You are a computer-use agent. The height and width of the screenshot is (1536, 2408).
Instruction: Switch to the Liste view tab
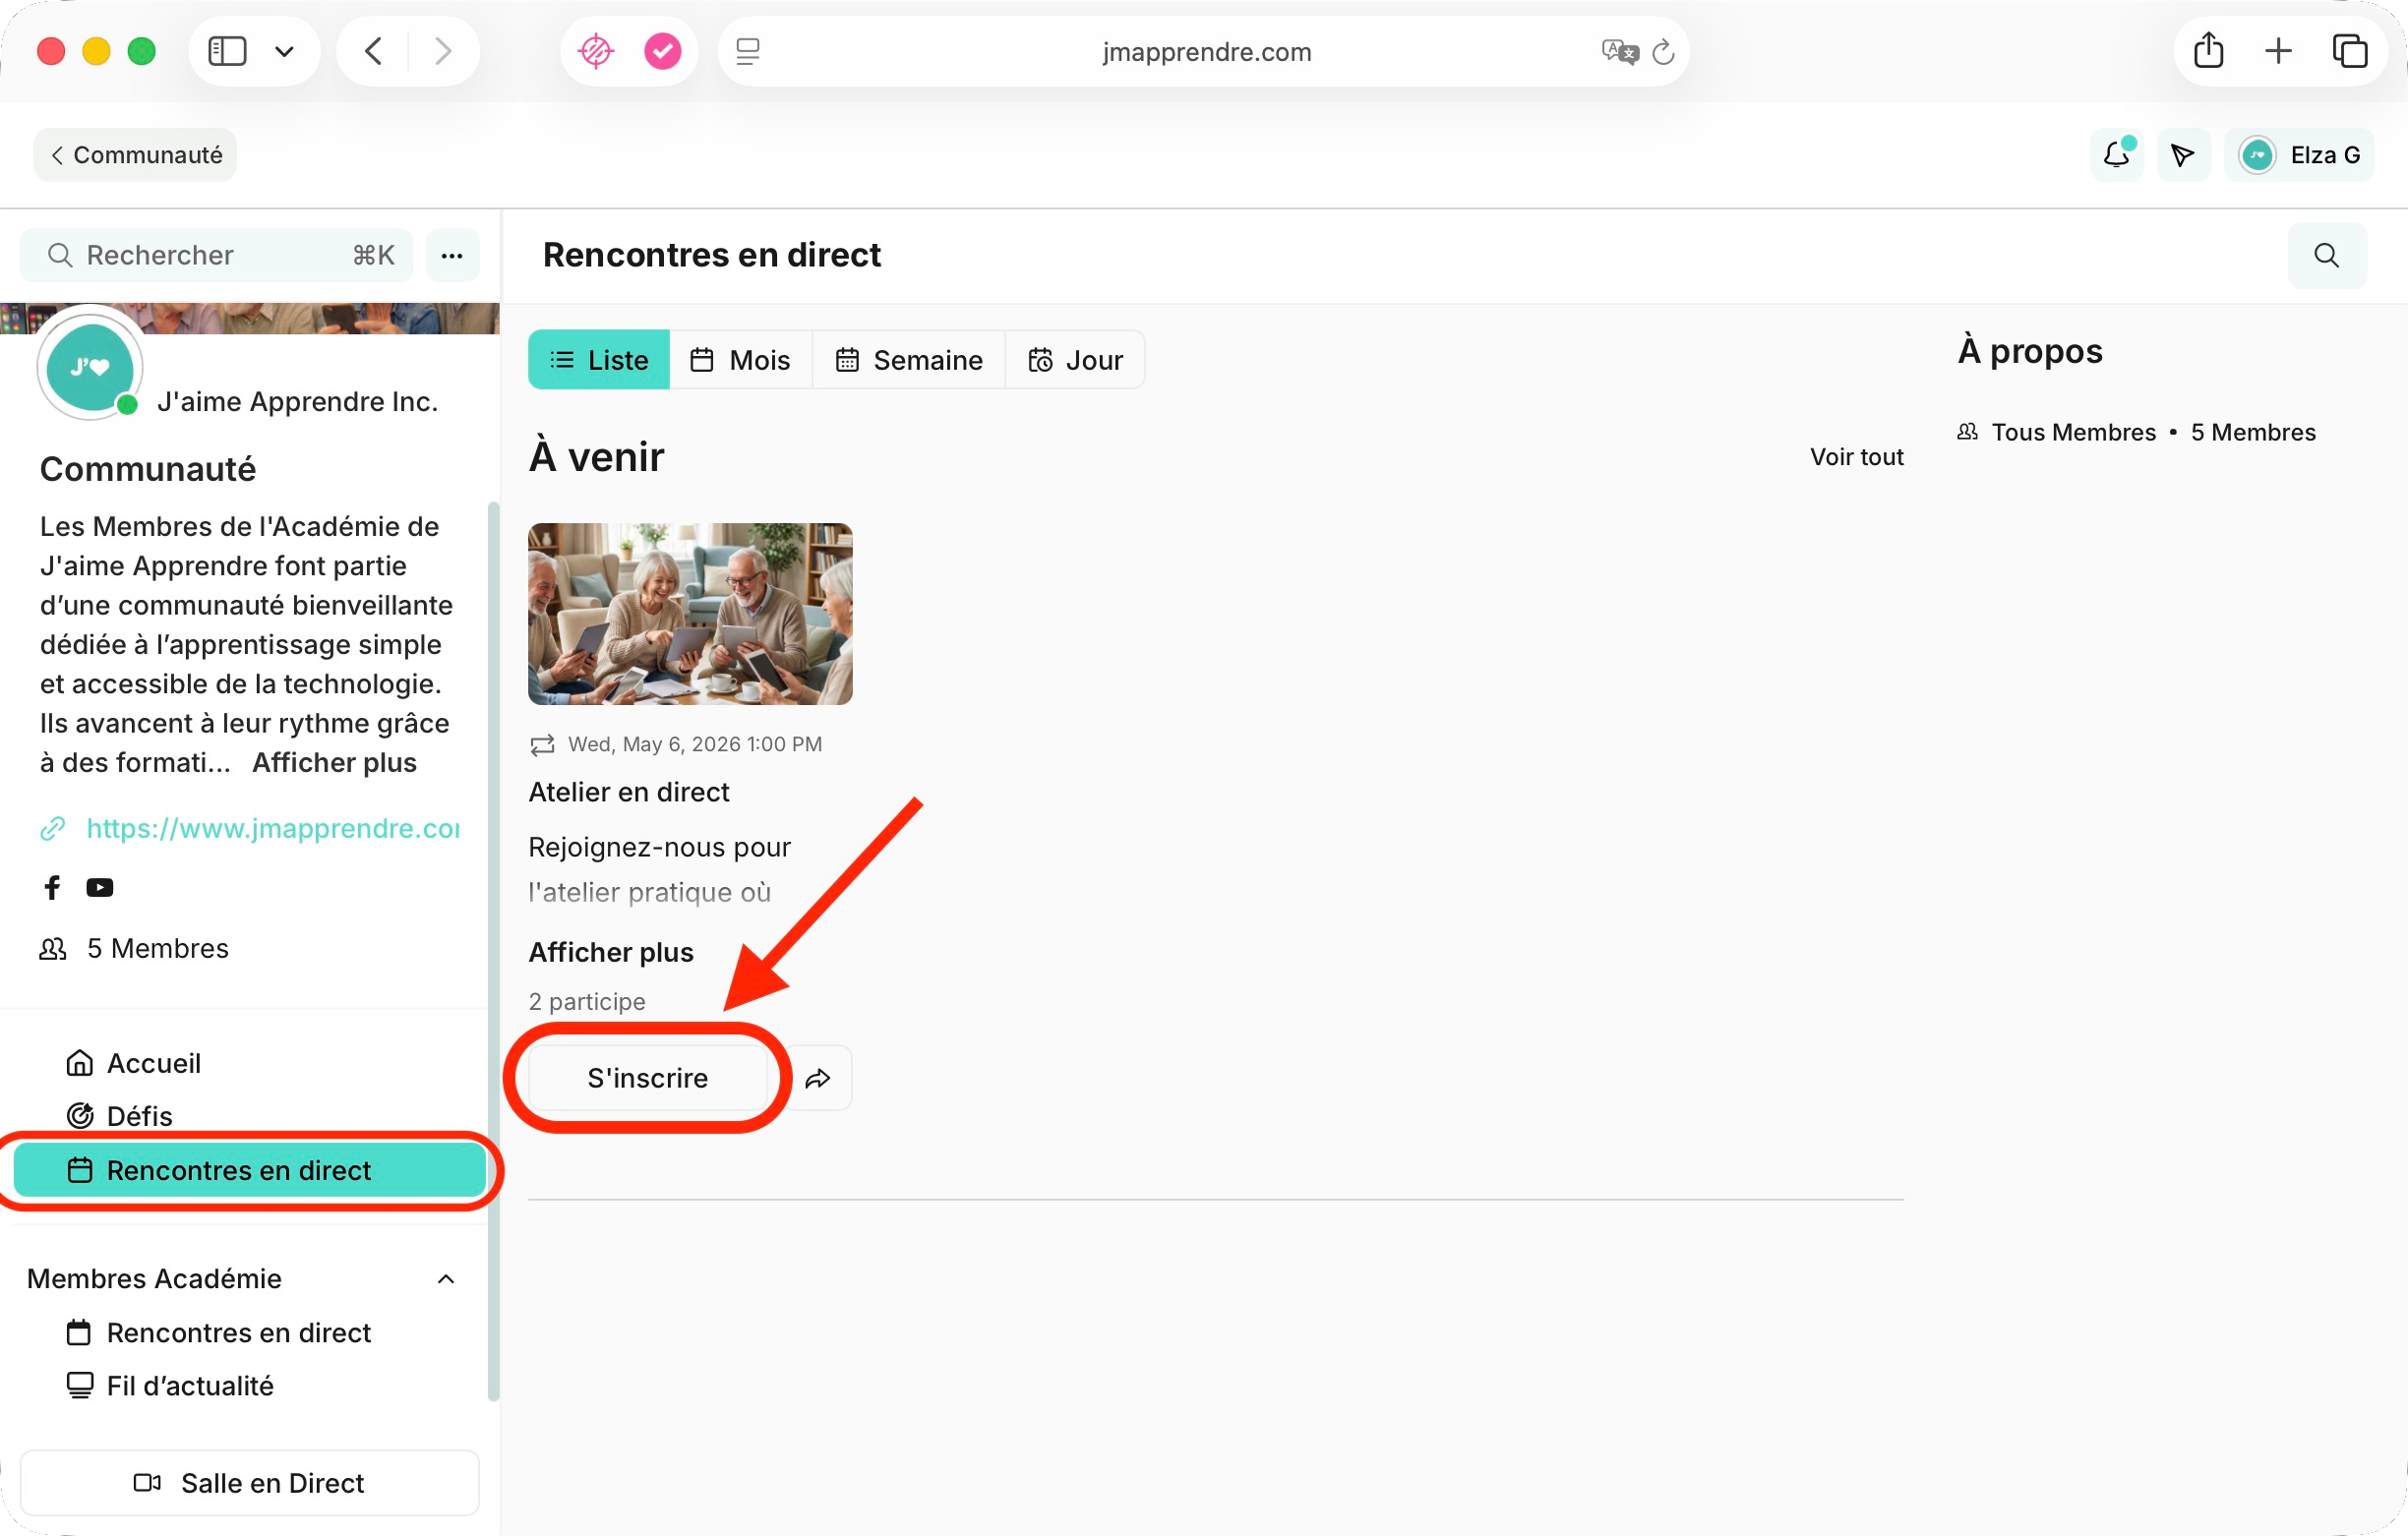599,360
